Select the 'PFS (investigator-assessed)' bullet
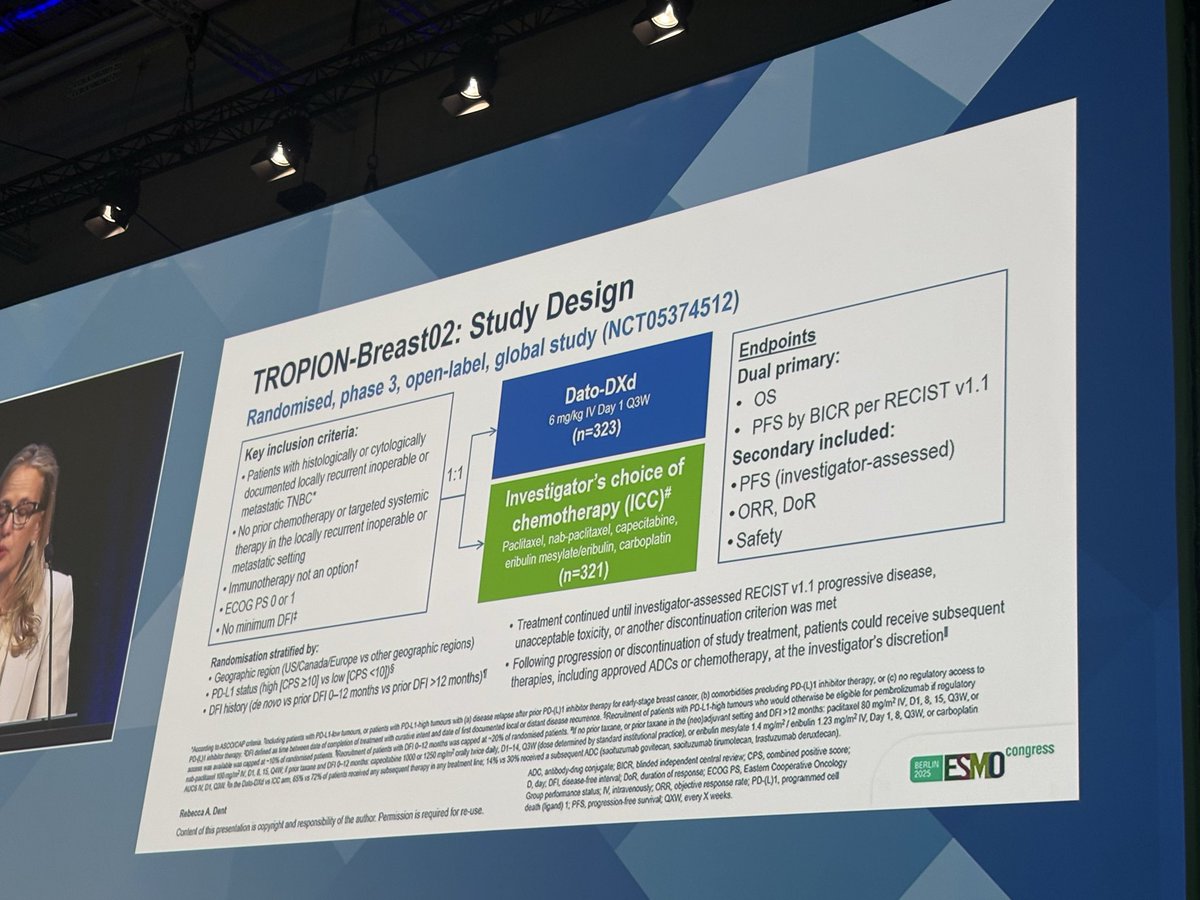1200x900 pixels. (x=844, y=467)
